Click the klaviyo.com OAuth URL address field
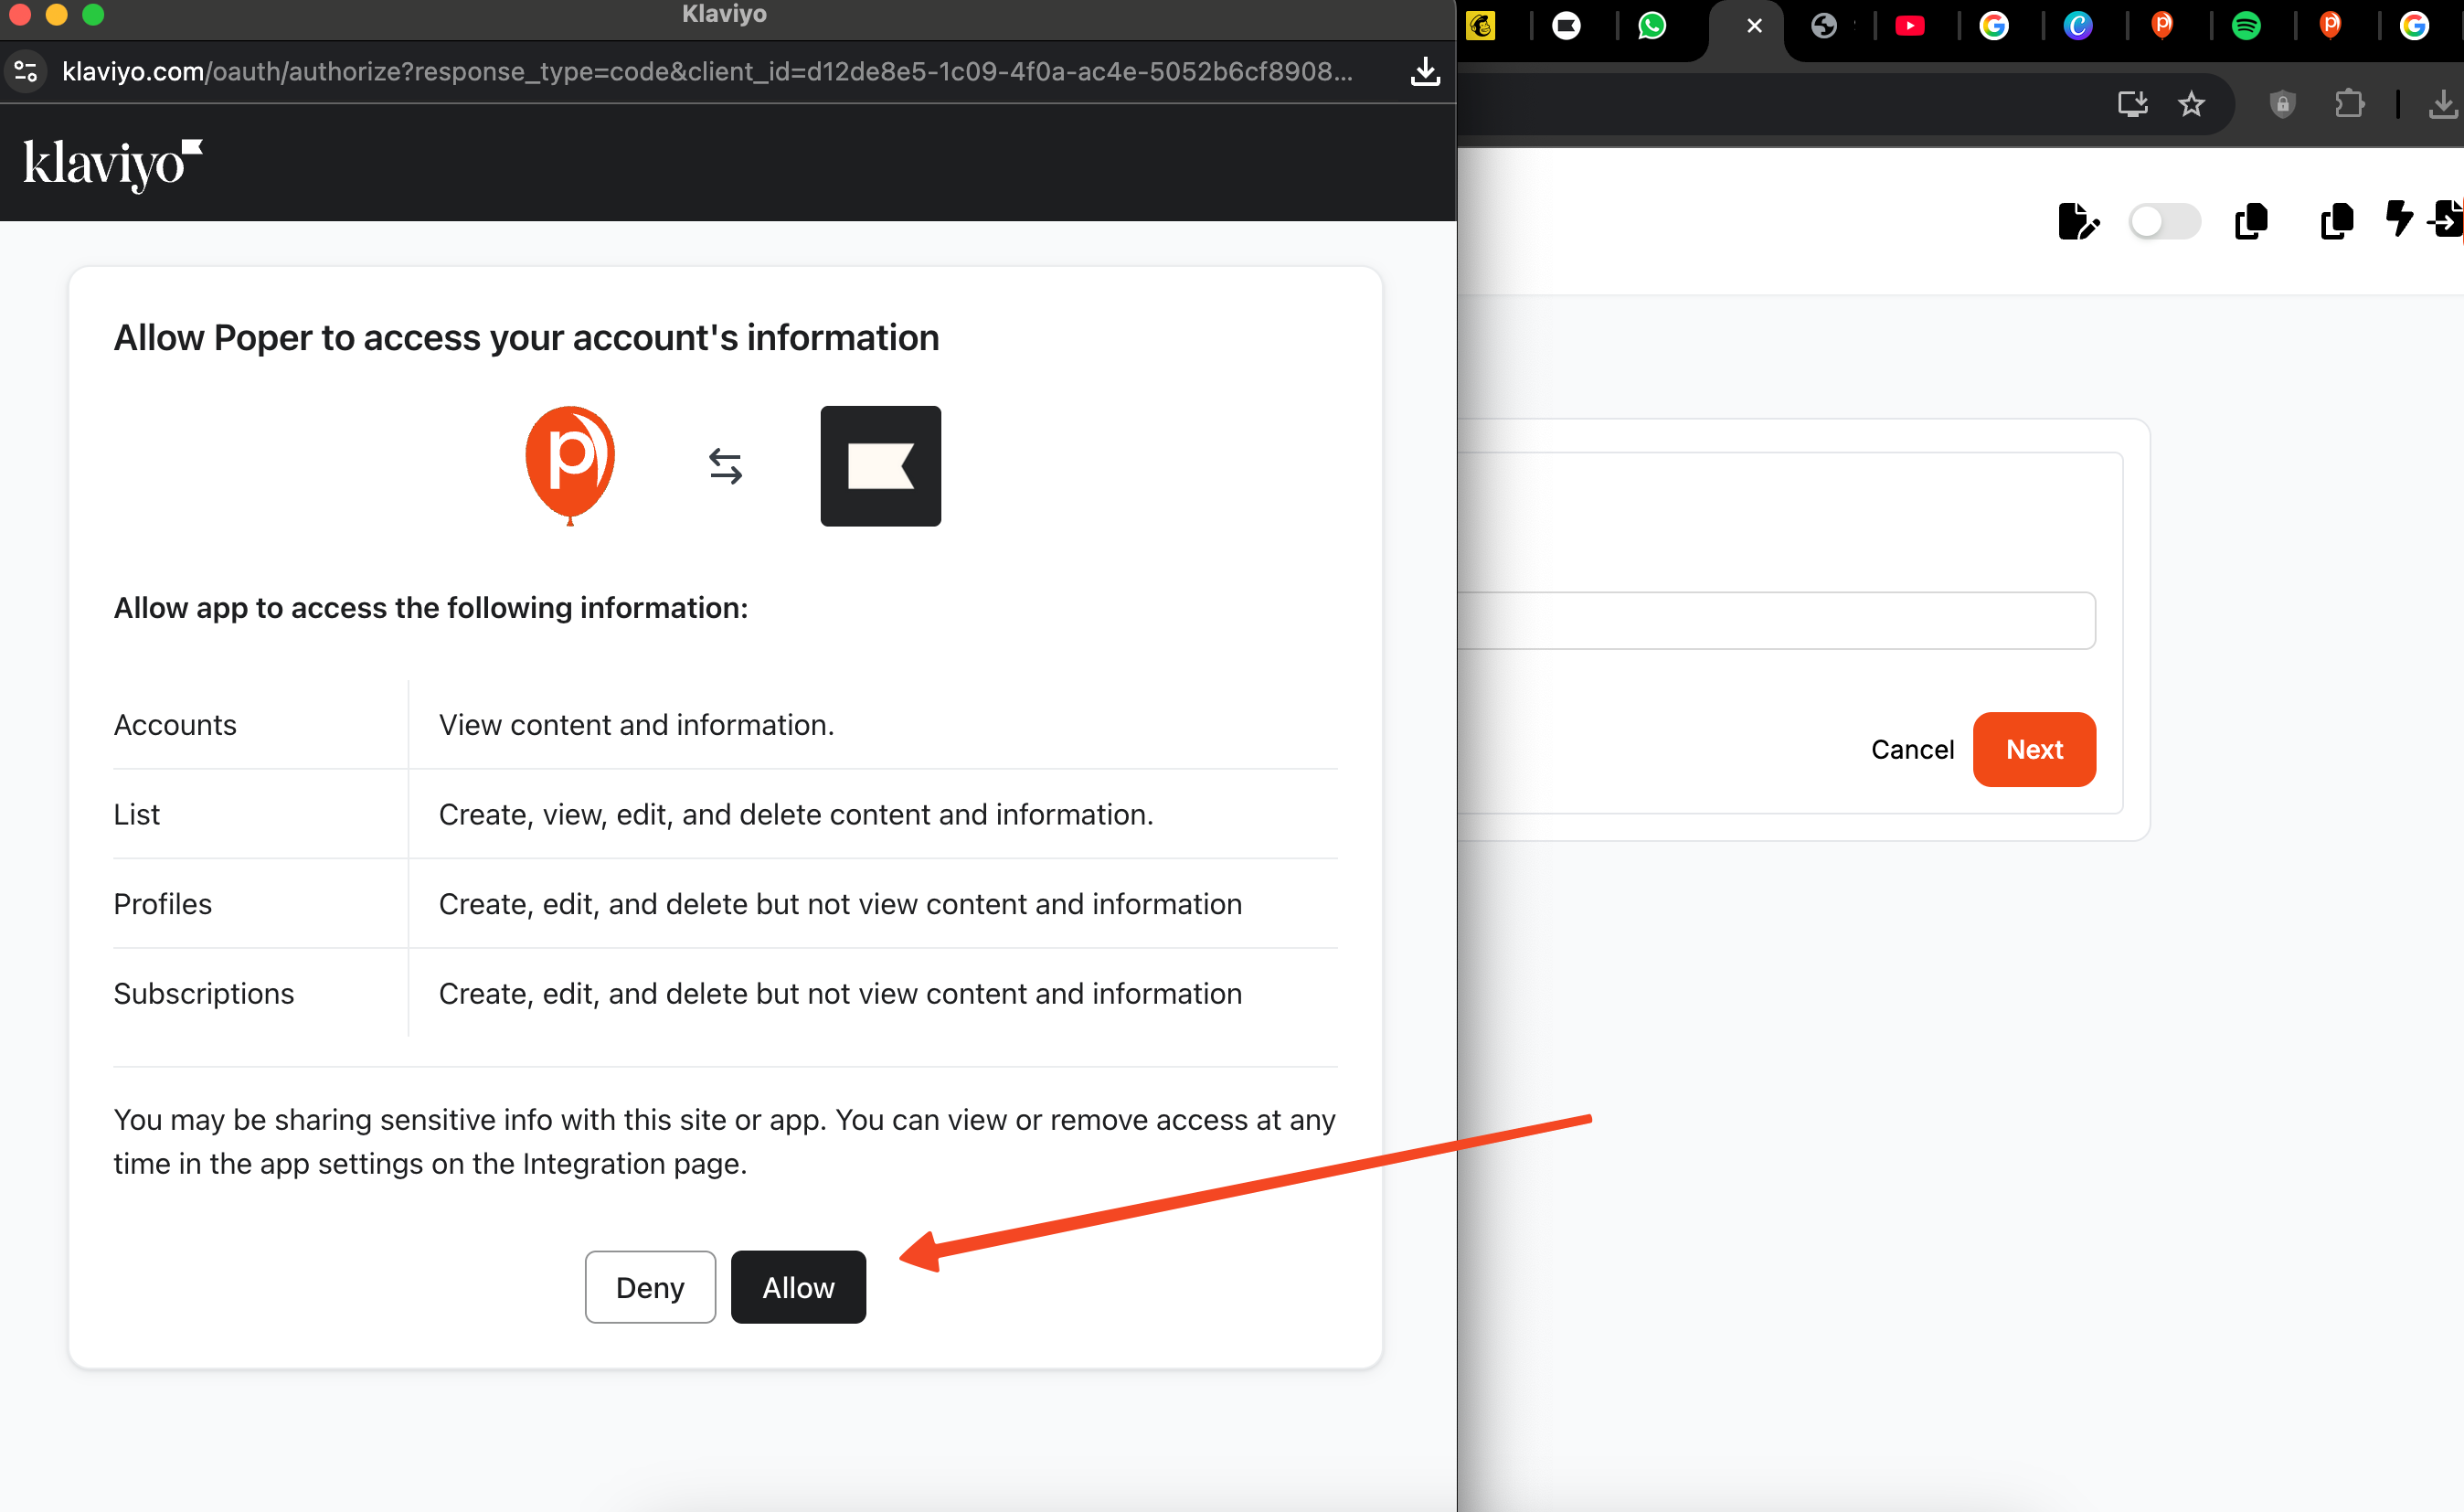This screenshot has width=2464, height=1512. click(707, 72)
